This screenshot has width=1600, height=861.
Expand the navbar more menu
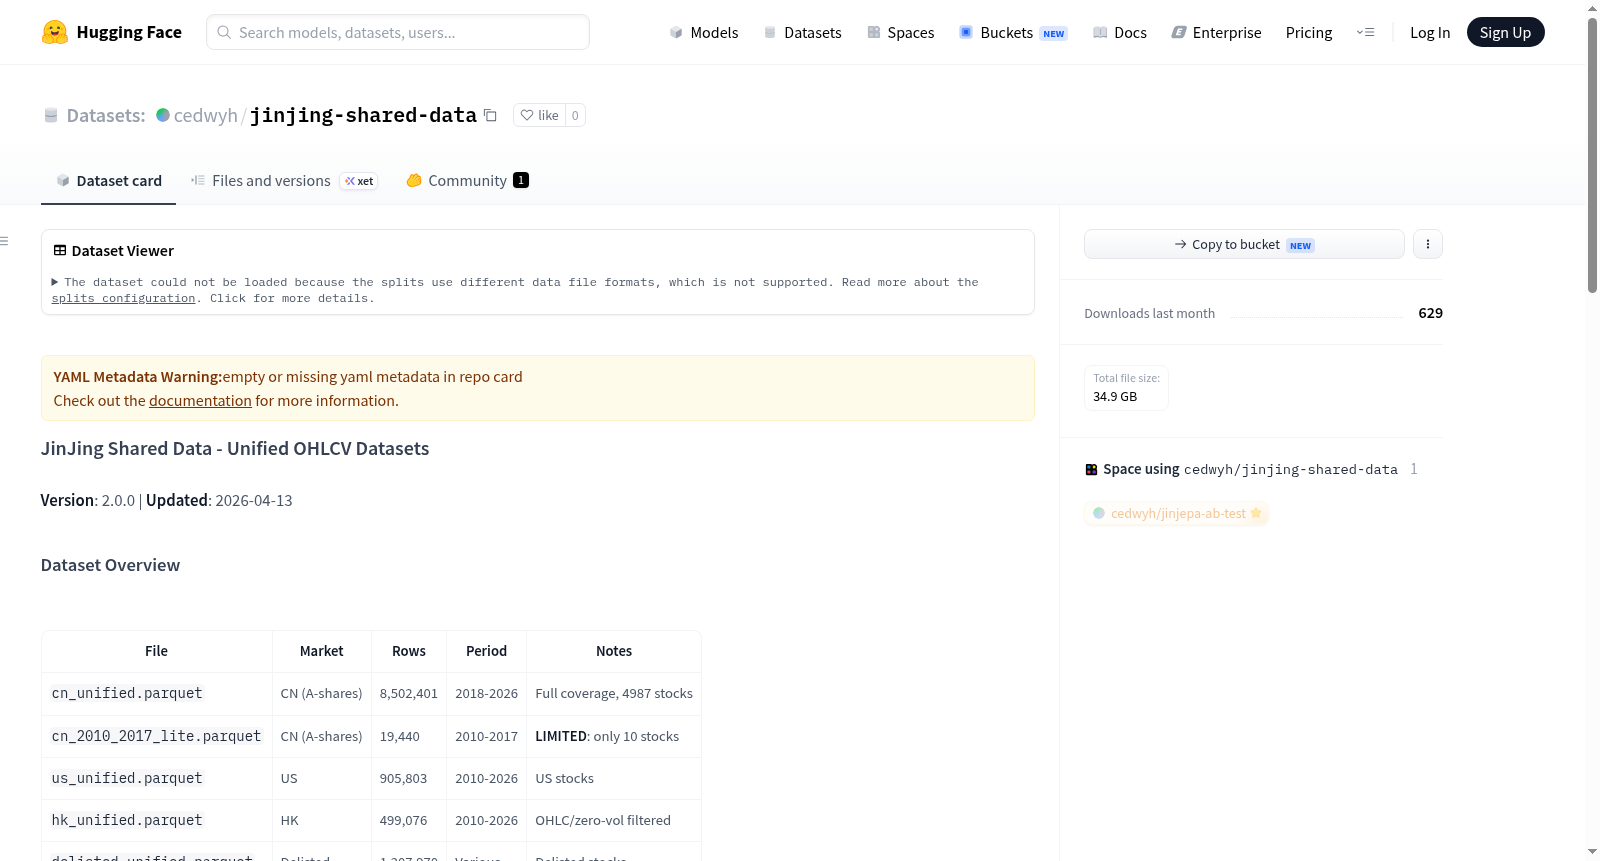1365,32
